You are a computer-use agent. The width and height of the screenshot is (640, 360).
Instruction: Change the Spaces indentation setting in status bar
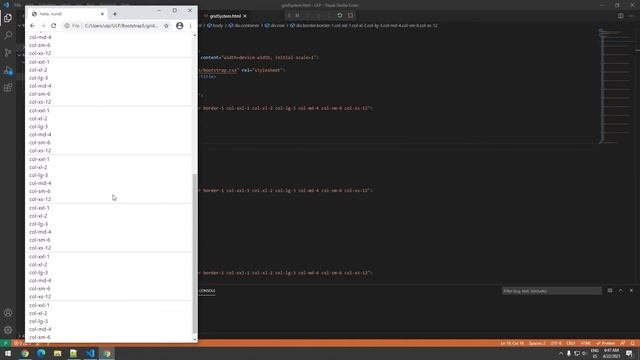point(537,343)
